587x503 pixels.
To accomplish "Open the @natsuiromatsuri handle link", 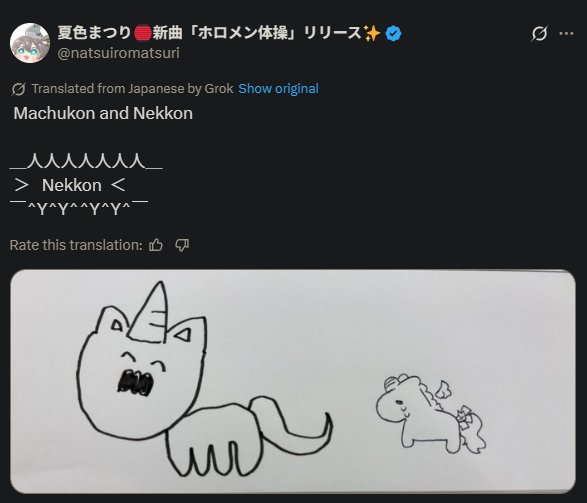I will 119,53.
